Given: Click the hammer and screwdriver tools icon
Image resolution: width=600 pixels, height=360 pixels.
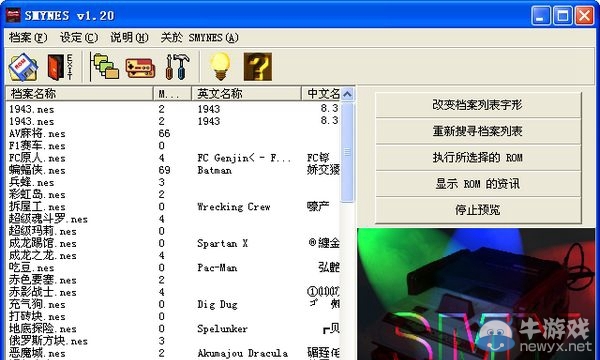Looking at the screenshot, I should click(177, 67).
